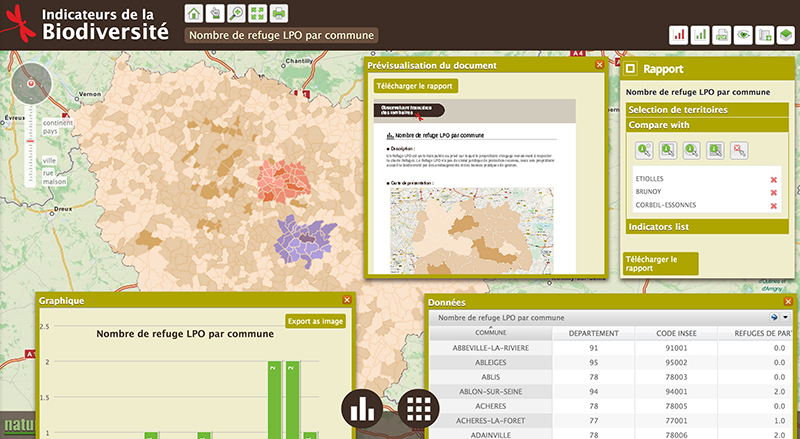Click the purple highlighted commune group on map
This screenshot has height=439, width=800.
(305, 240)
